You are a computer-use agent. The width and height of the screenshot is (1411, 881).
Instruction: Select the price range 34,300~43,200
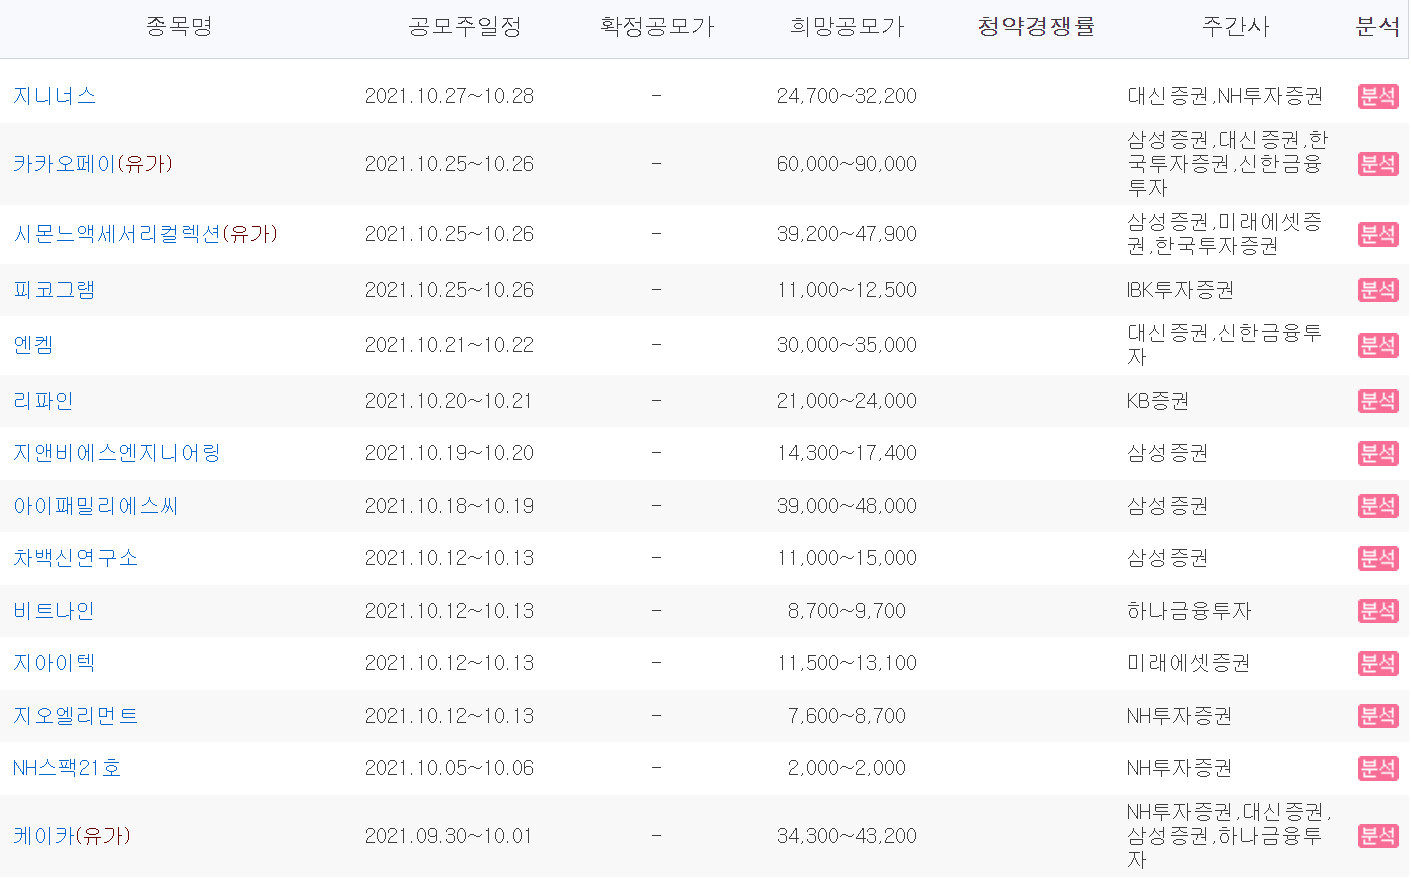(x=847, y=836)
